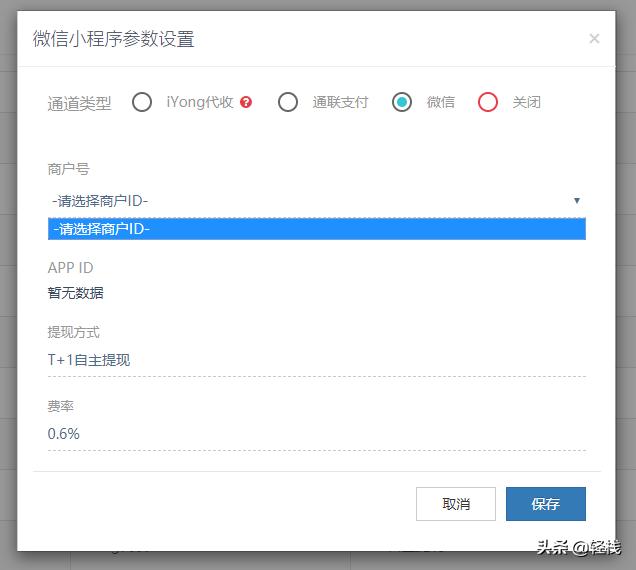Click the T+1自主提现 withdrawal field
Screen dimensions: 636x570
click(317, 360)
